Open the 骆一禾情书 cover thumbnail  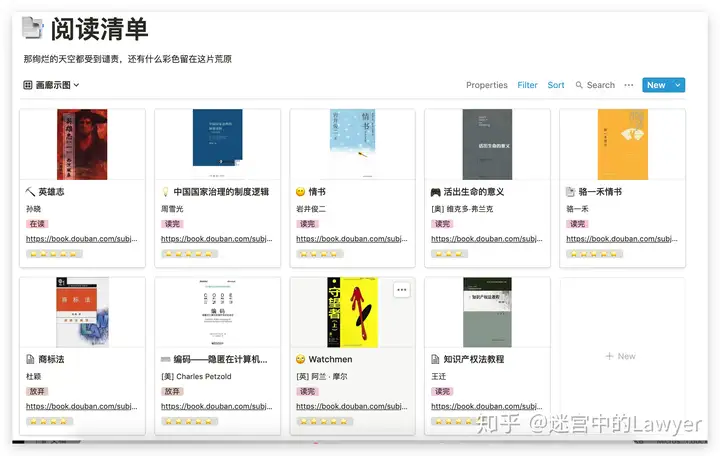[623, 144]
